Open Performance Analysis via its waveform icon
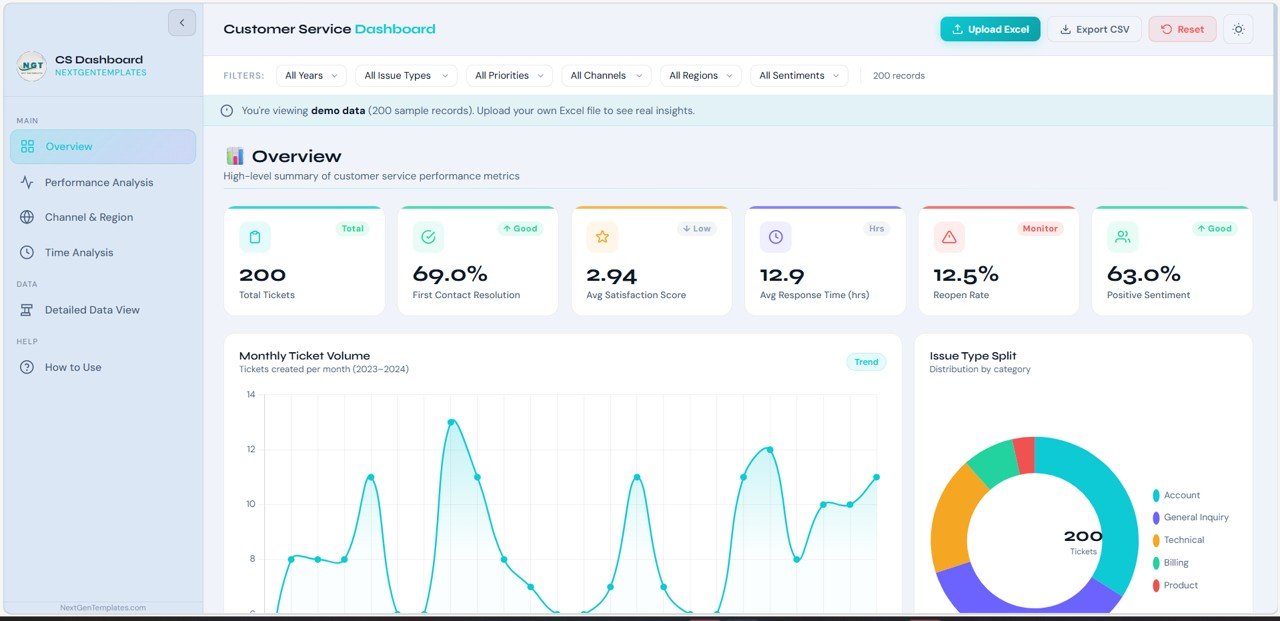Viewport: 1280px width, 621px height. [x=26, y=182]
